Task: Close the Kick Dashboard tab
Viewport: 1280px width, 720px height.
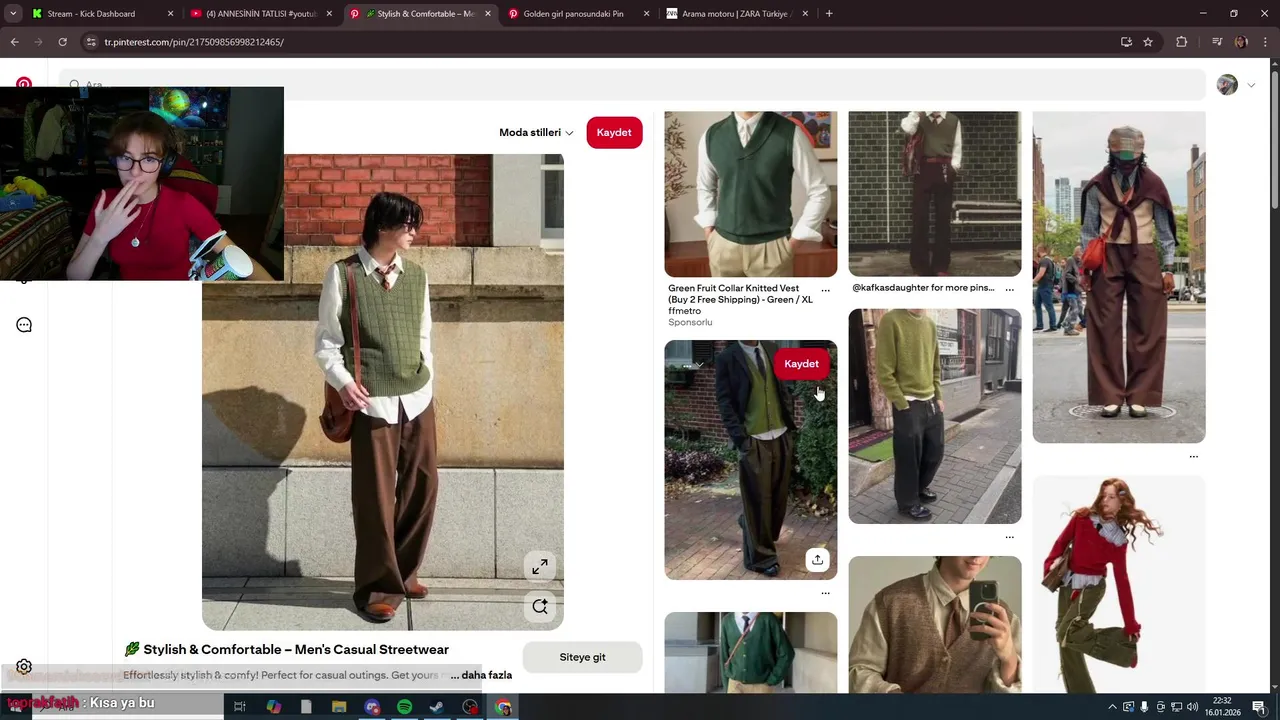Action: click(x=170, y=14)
